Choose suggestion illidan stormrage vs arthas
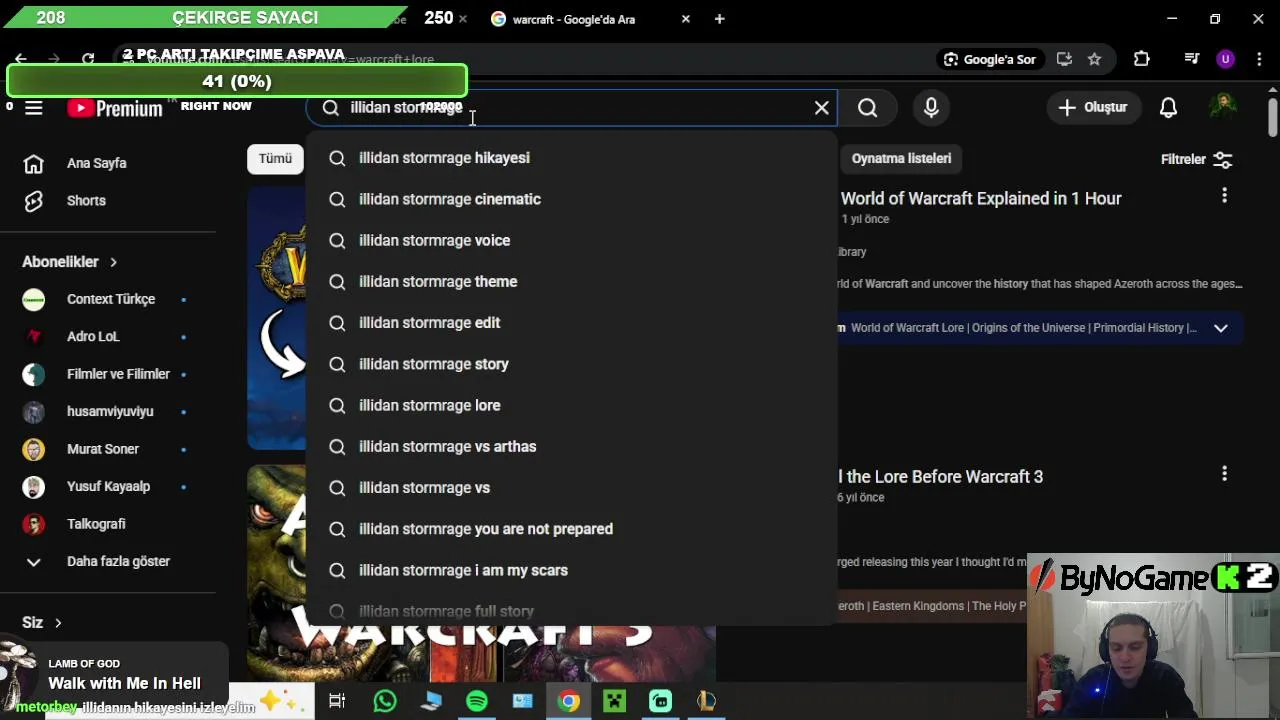Viewport: 1280px width, 720px height. pyautogui.click(x=571, y=447)
